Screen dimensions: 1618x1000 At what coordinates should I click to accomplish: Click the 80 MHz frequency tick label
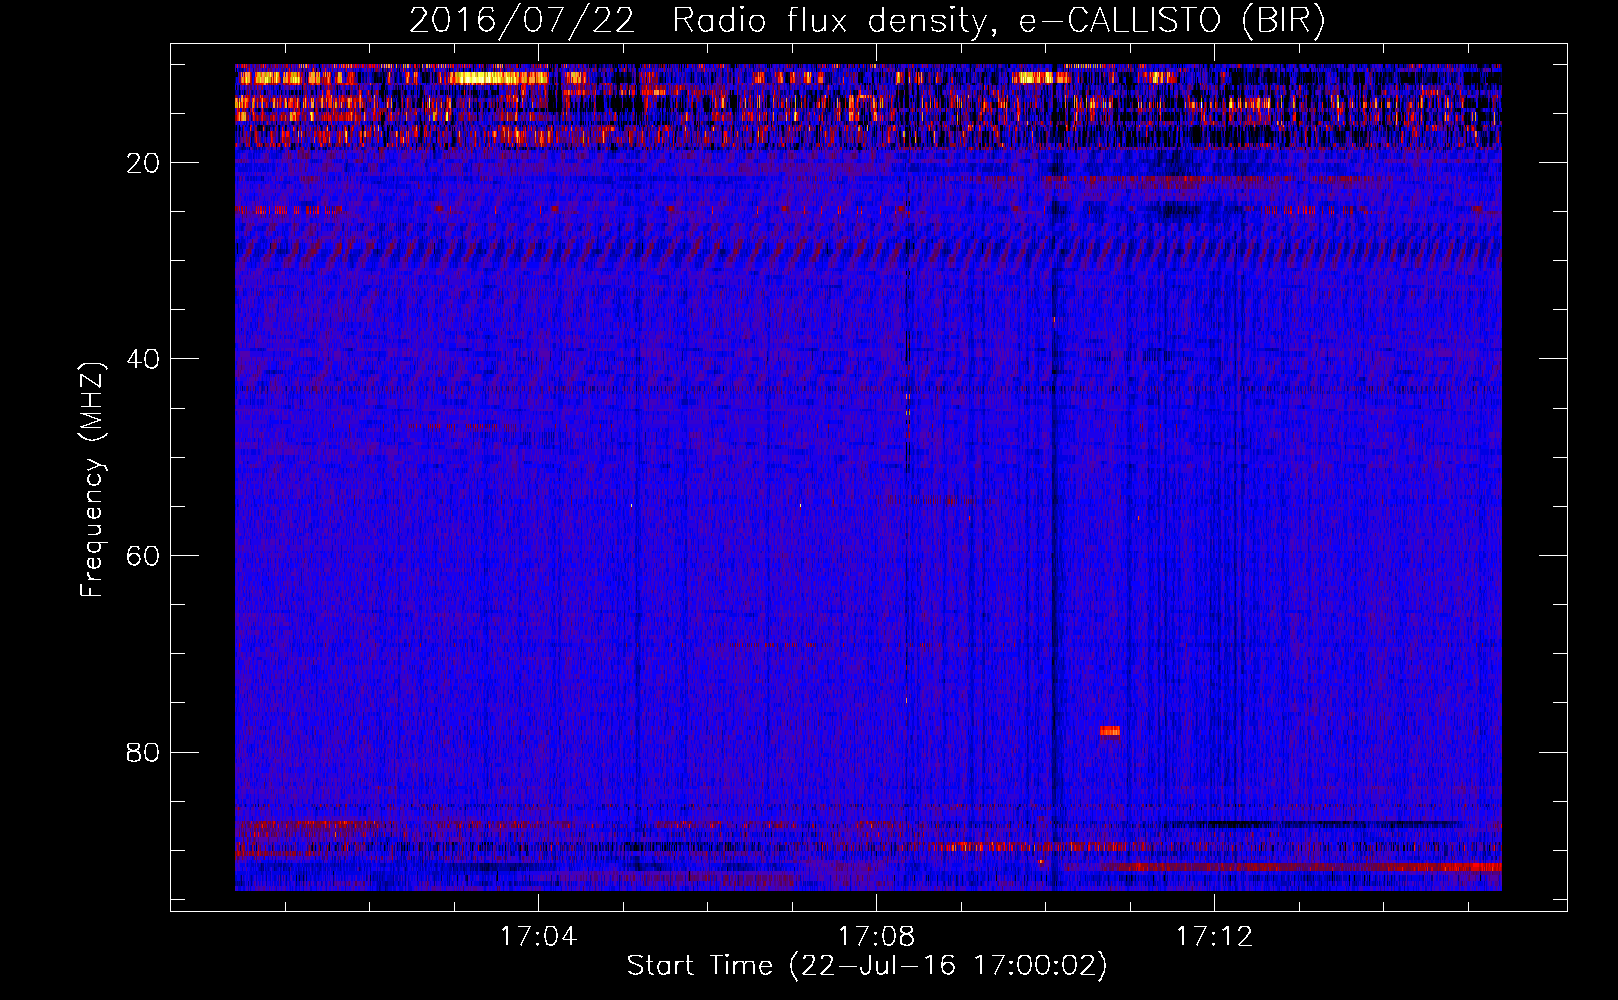coord(143,752)
